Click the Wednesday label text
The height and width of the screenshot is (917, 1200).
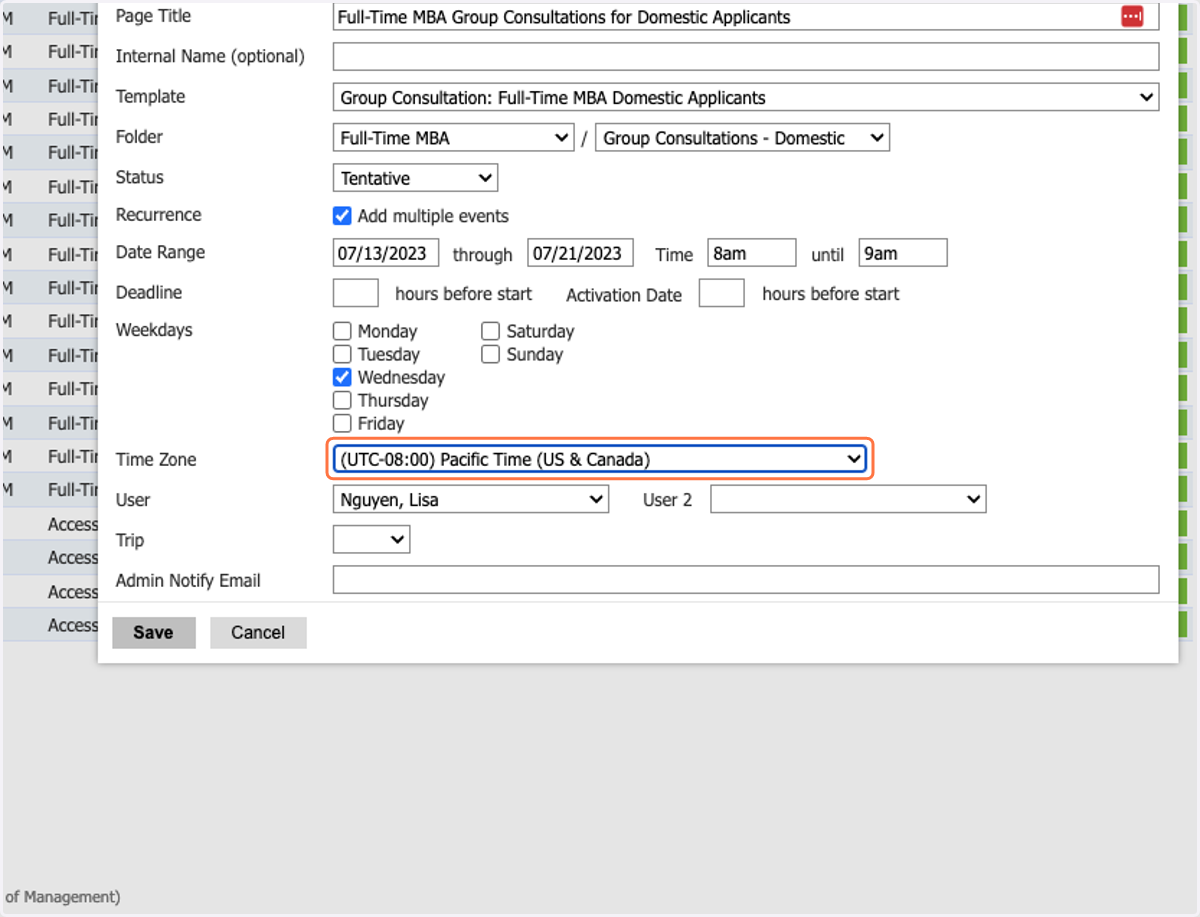pos(401,377)
